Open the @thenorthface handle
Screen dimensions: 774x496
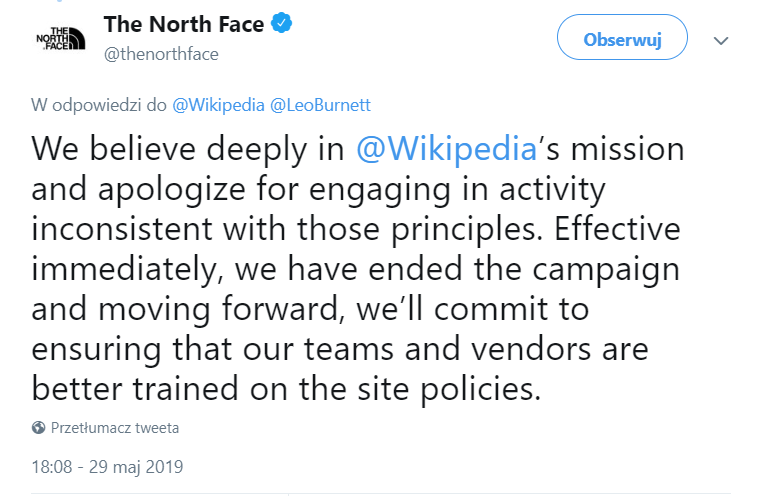coord(161,54)
